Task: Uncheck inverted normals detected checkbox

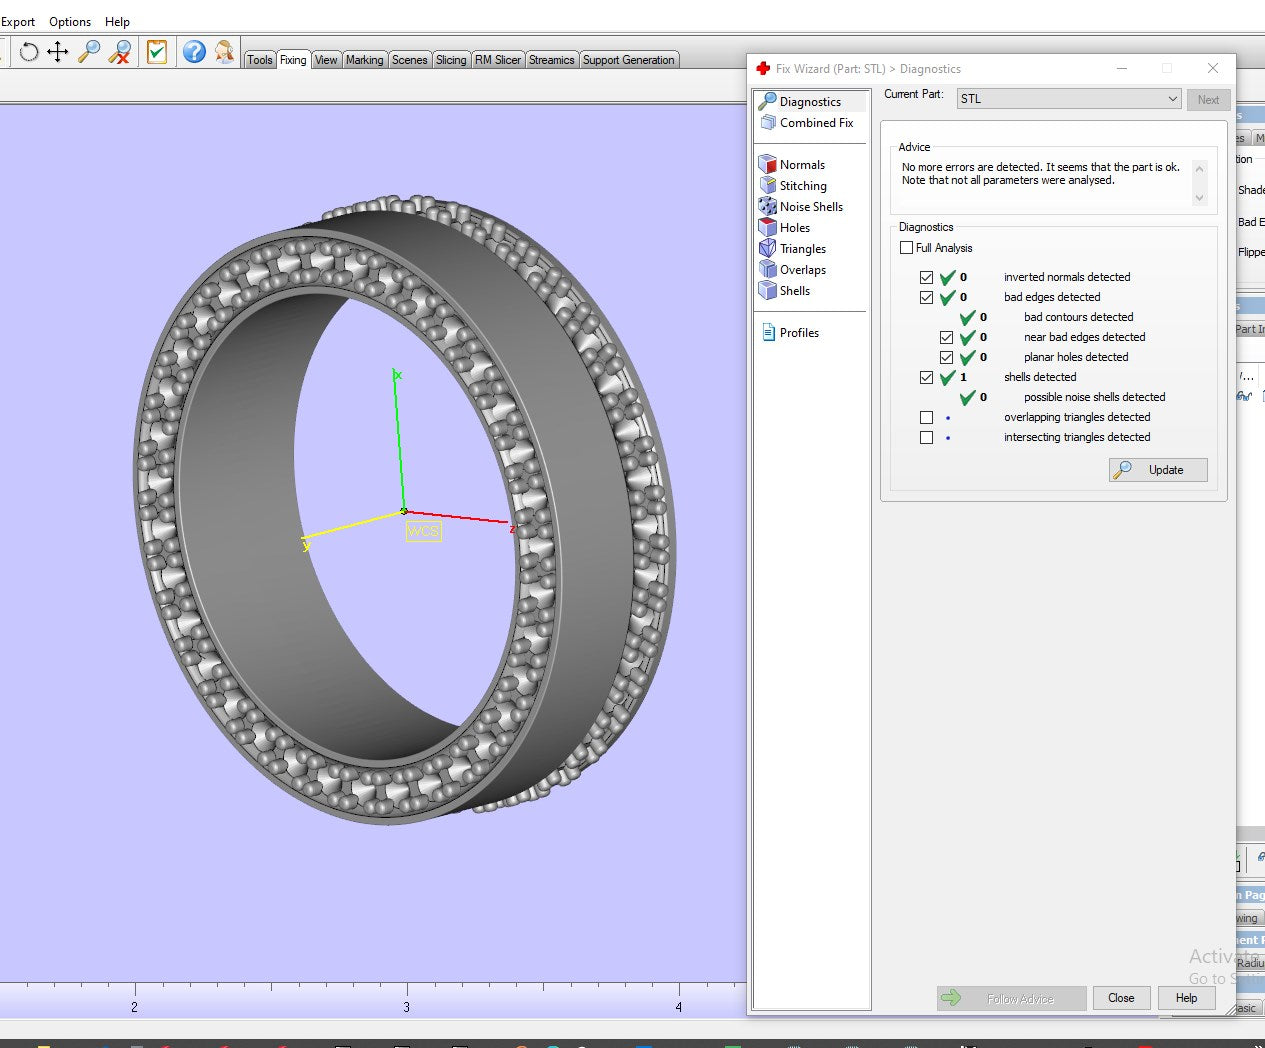Action: click(x=927, y=278)
